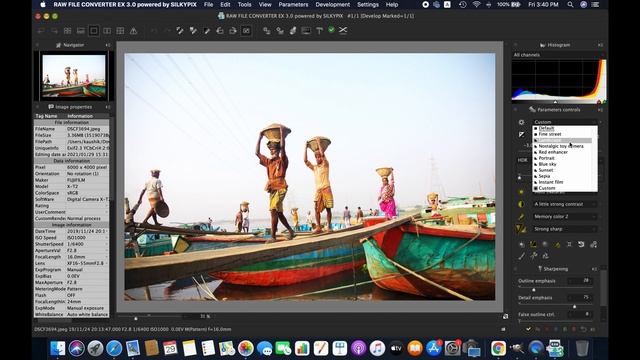The image size is (640, 360).
Task: Open the 'Strong sharp' dropdown
Action: [565, 229]
